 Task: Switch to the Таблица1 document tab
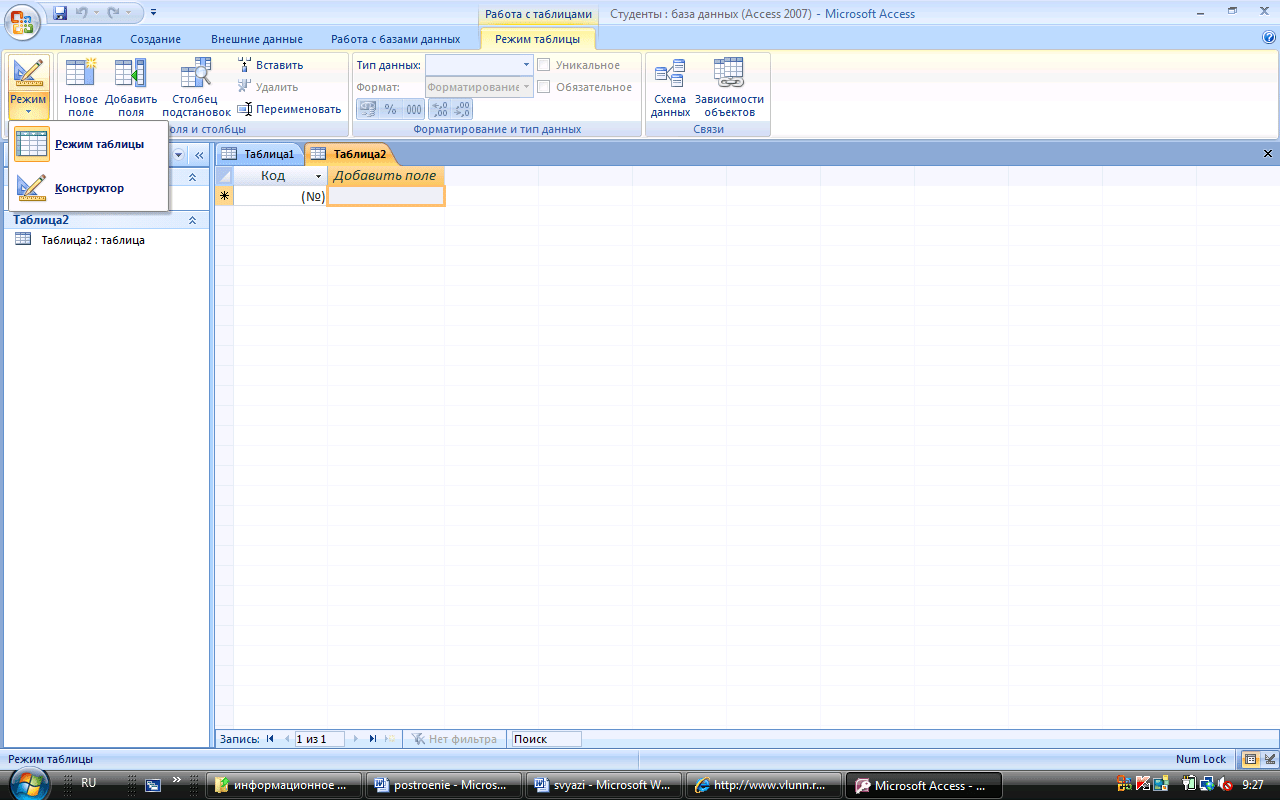click(x=260, y=154)
